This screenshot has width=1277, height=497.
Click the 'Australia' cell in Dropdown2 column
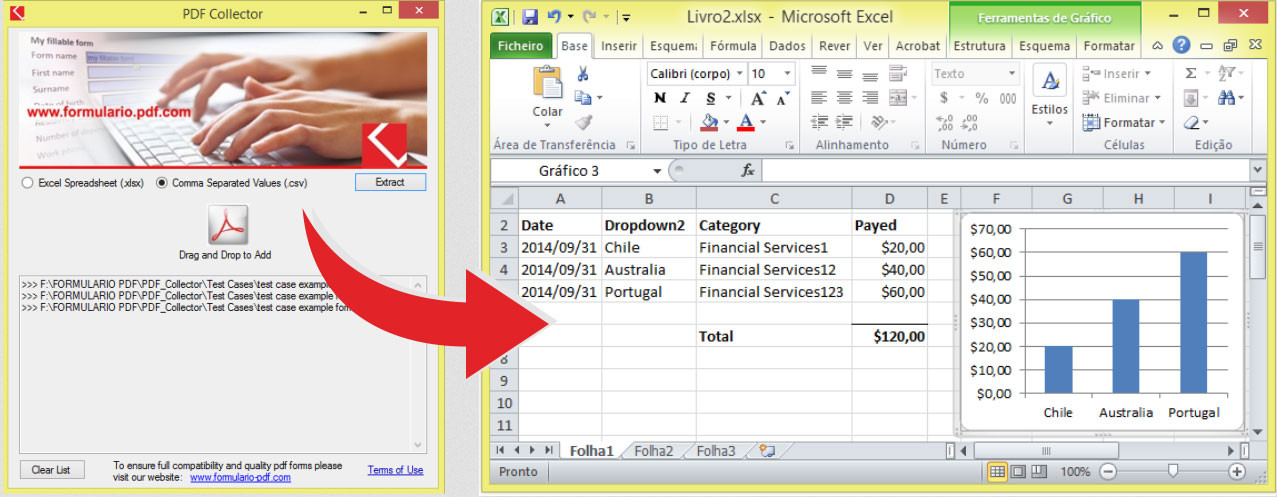pyautogui.click(x=649, y=269)
